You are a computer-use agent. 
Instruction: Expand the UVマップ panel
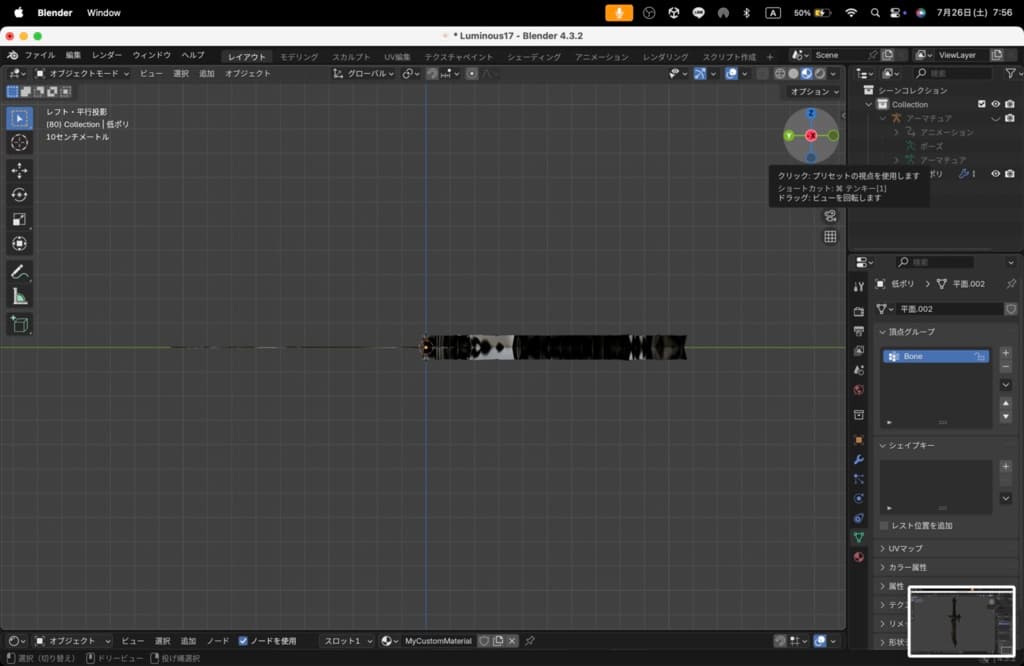click(x=905, y=548)
